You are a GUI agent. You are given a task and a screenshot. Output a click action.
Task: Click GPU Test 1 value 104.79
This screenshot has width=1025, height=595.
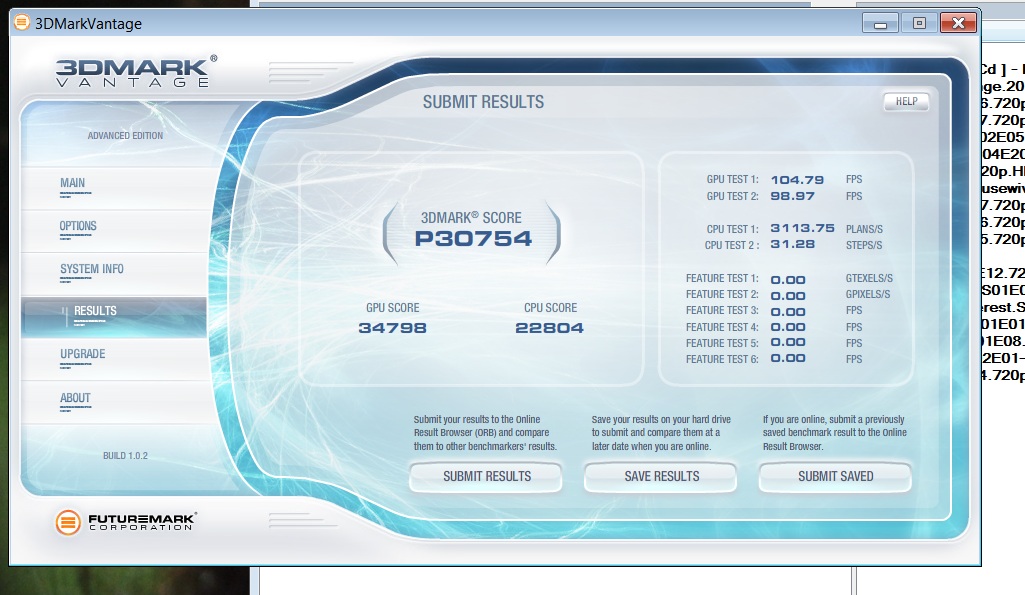797,180
